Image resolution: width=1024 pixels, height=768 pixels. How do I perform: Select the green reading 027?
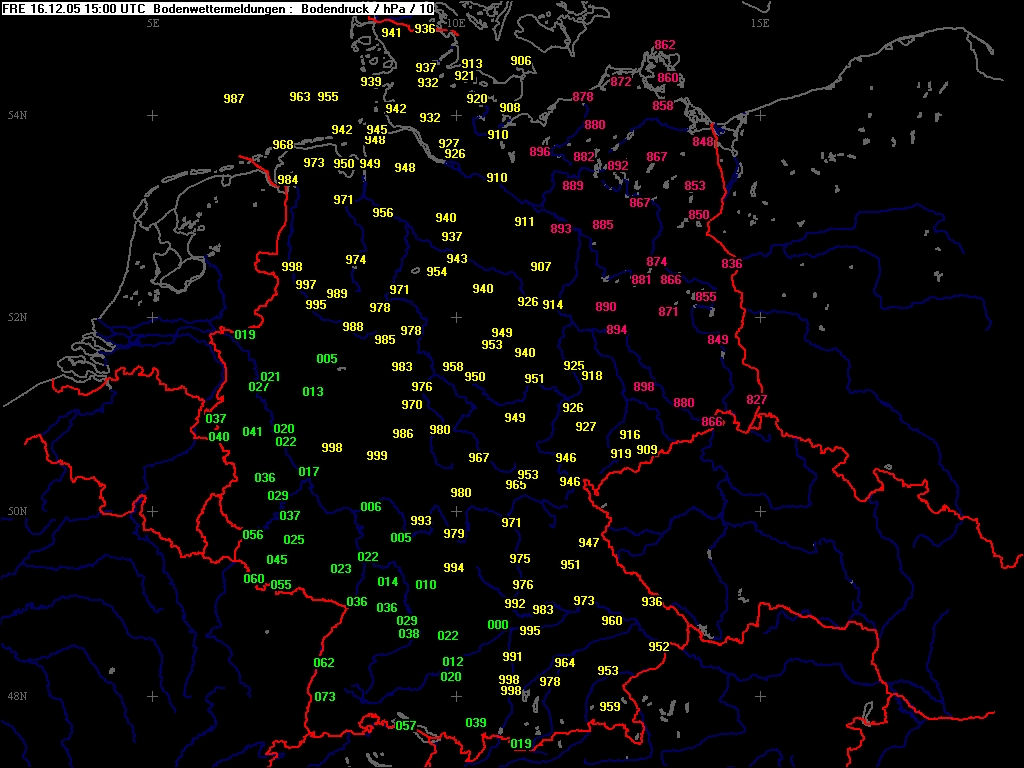259,387
